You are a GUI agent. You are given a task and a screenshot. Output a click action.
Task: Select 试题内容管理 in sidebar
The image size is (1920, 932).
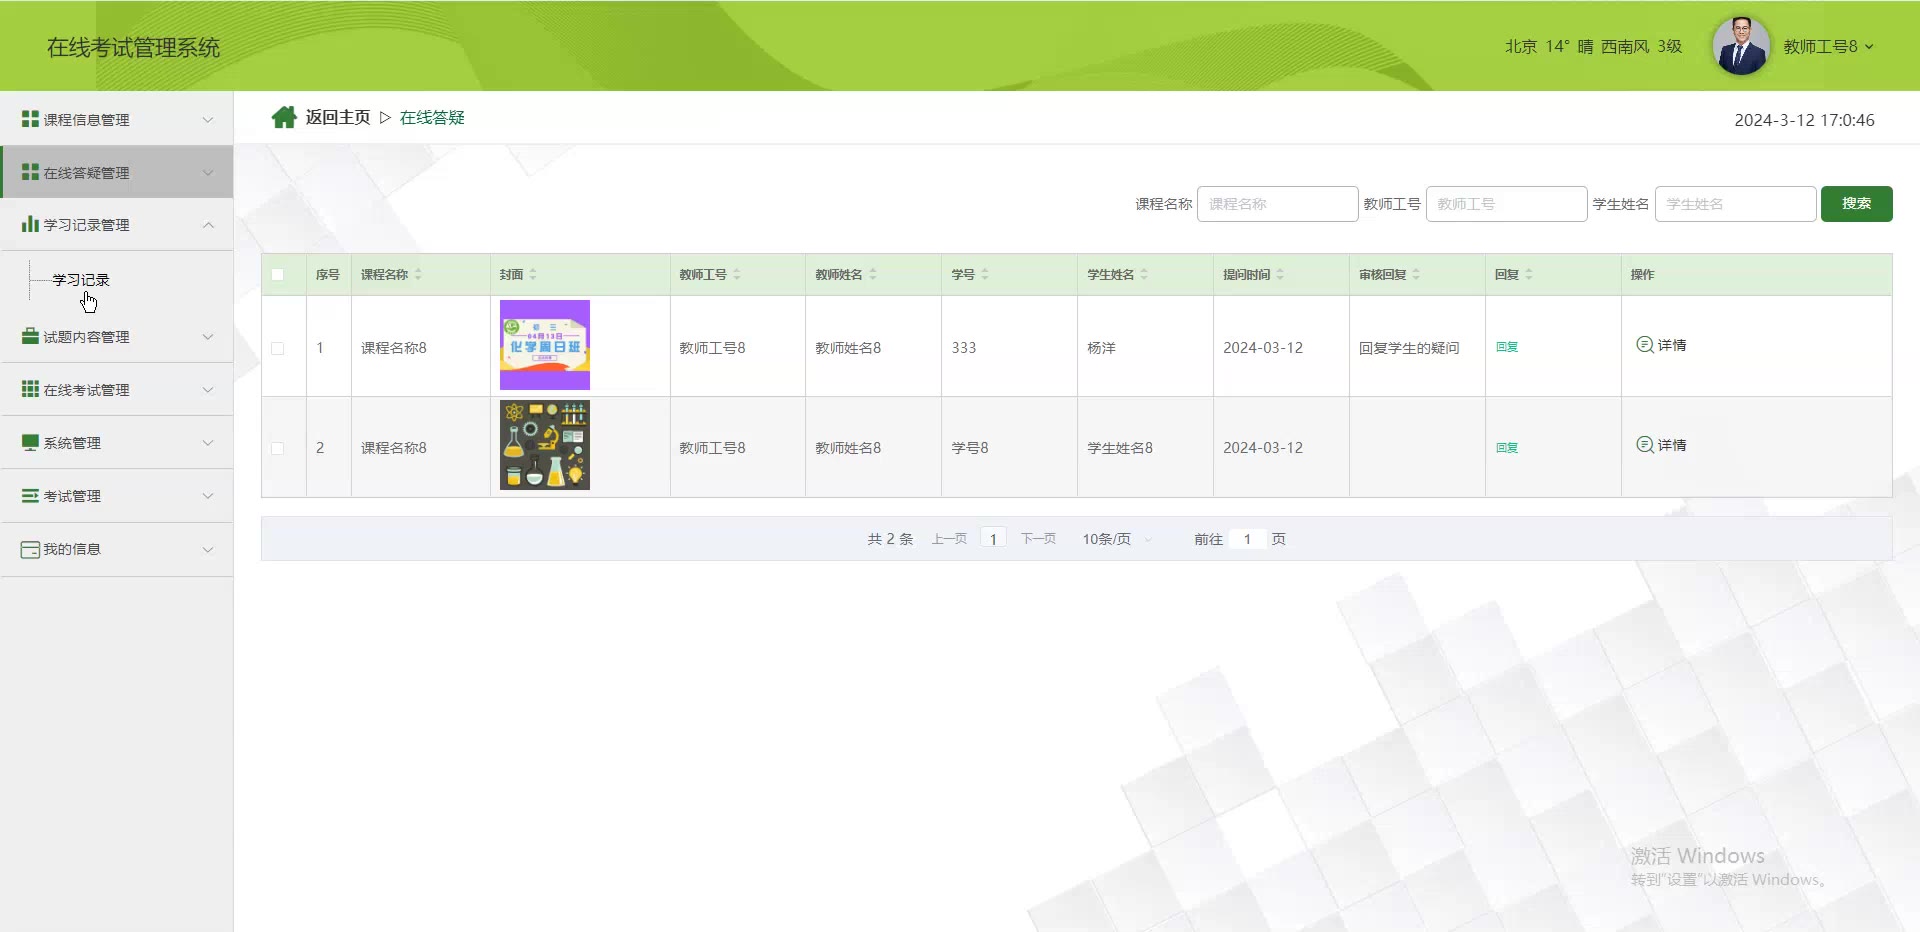117,336
